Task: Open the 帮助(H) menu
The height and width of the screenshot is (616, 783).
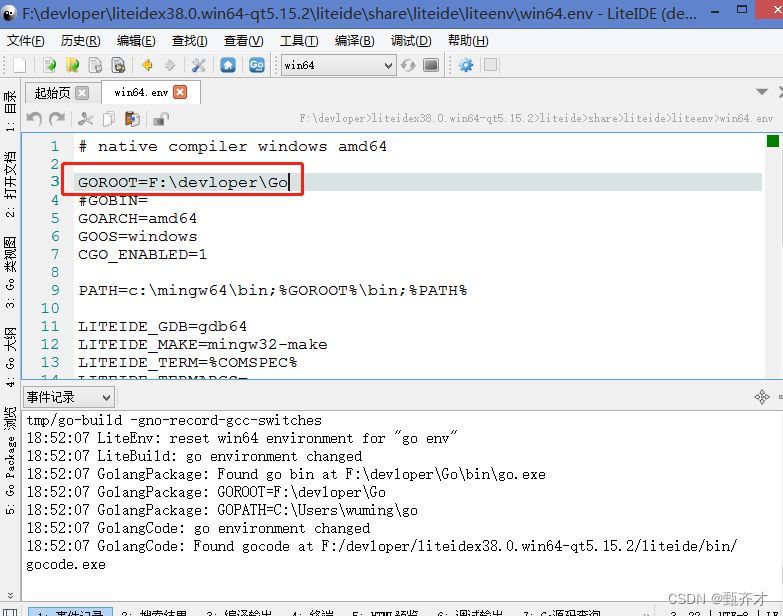Action: click(x=468, y=41)
